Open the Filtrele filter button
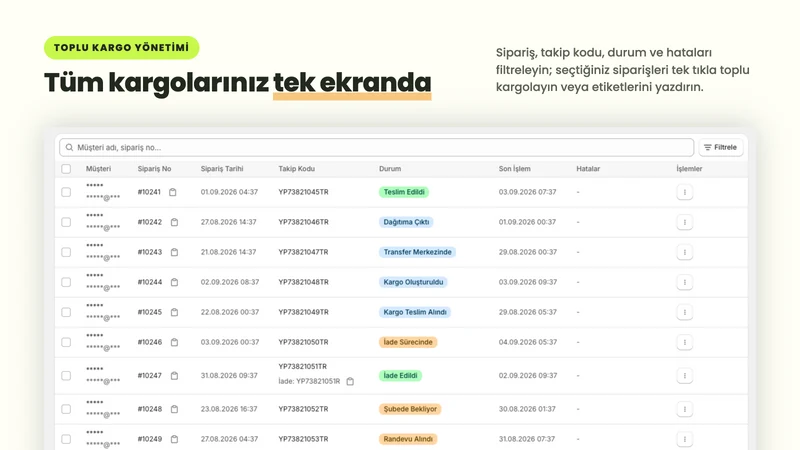 tap(720, 147)
